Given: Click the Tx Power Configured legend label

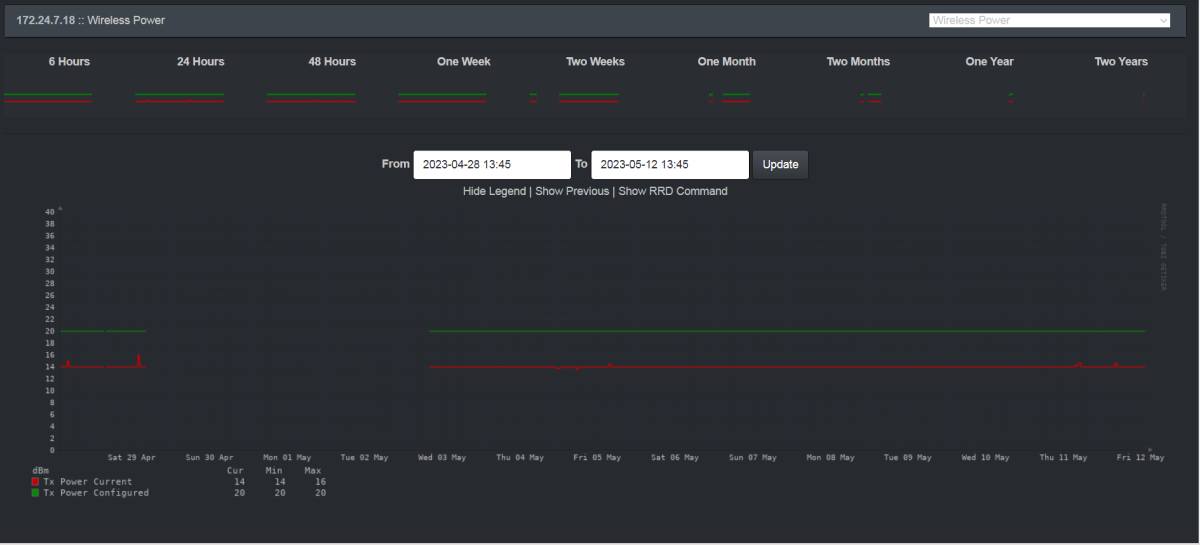Looking at the screenshot, I should coord(96,493).
